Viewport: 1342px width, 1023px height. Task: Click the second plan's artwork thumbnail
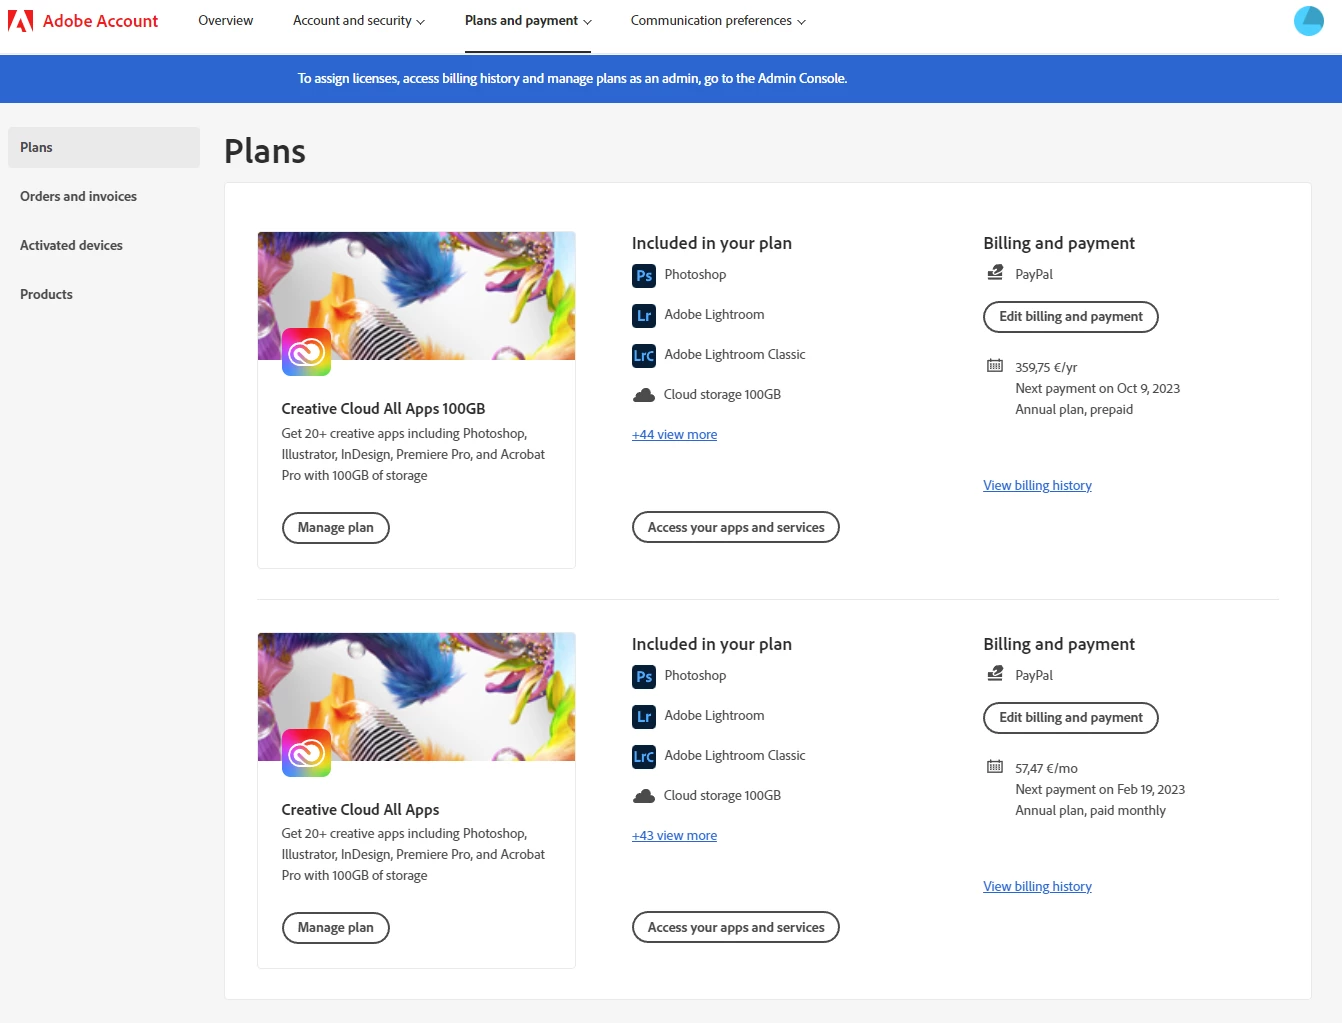click(x=416, y=697)
